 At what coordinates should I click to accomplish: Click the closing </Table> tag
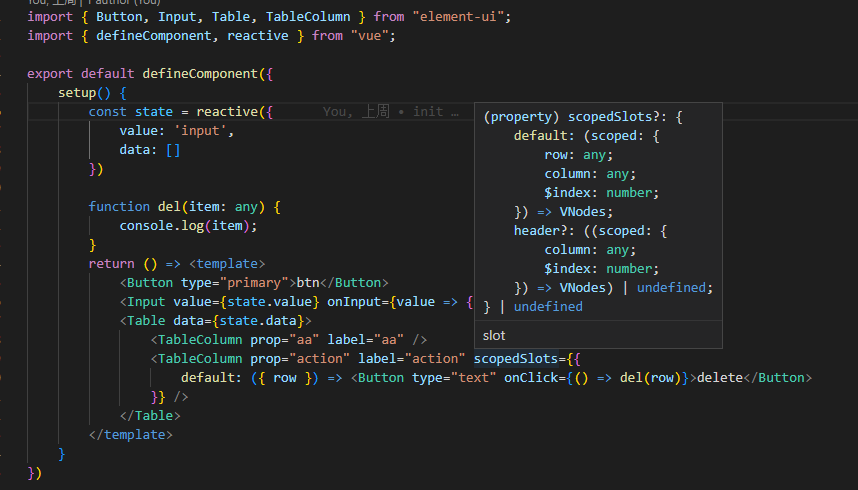point(150,416)
